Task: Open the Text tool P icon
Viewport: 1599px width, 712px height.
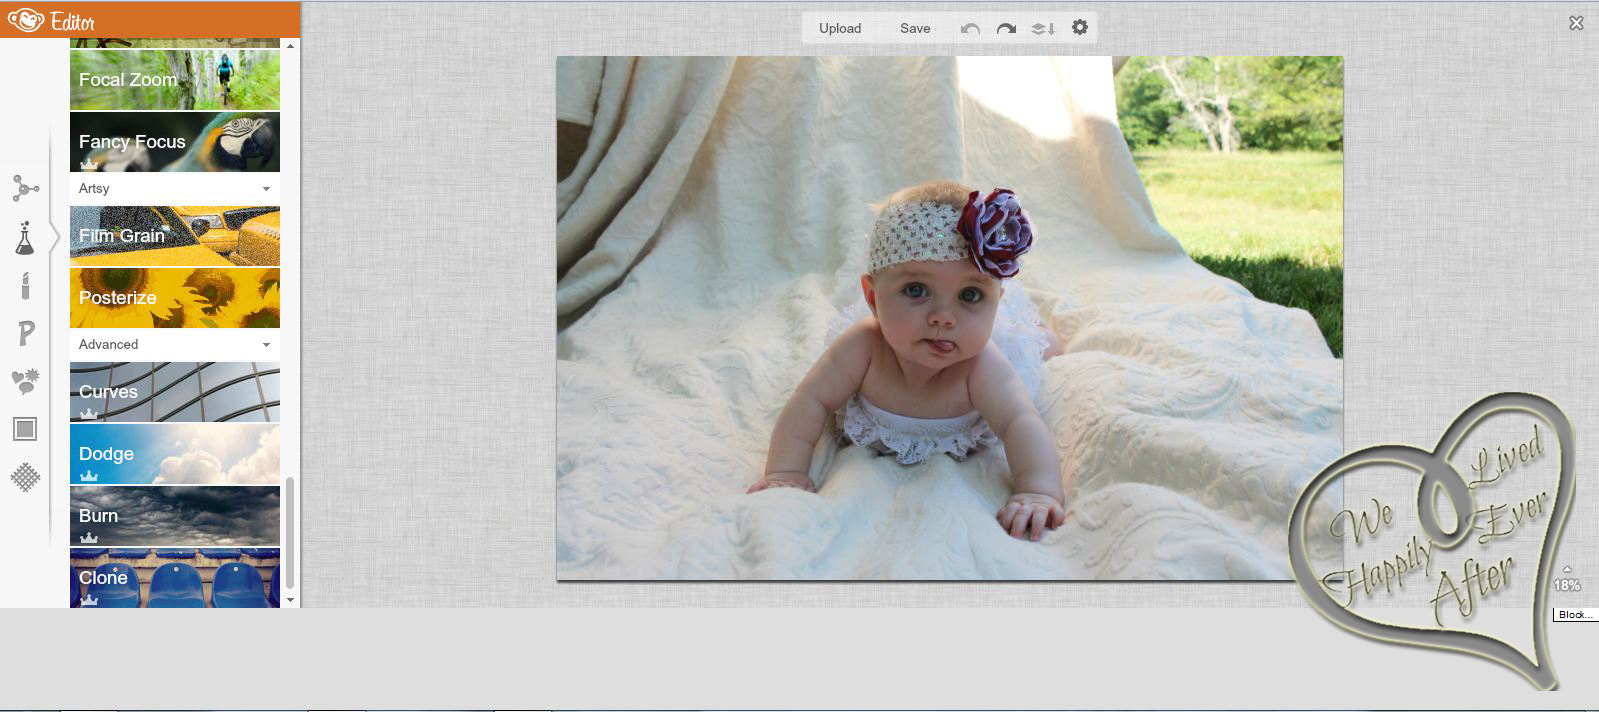Action: (x=26, y=334)
